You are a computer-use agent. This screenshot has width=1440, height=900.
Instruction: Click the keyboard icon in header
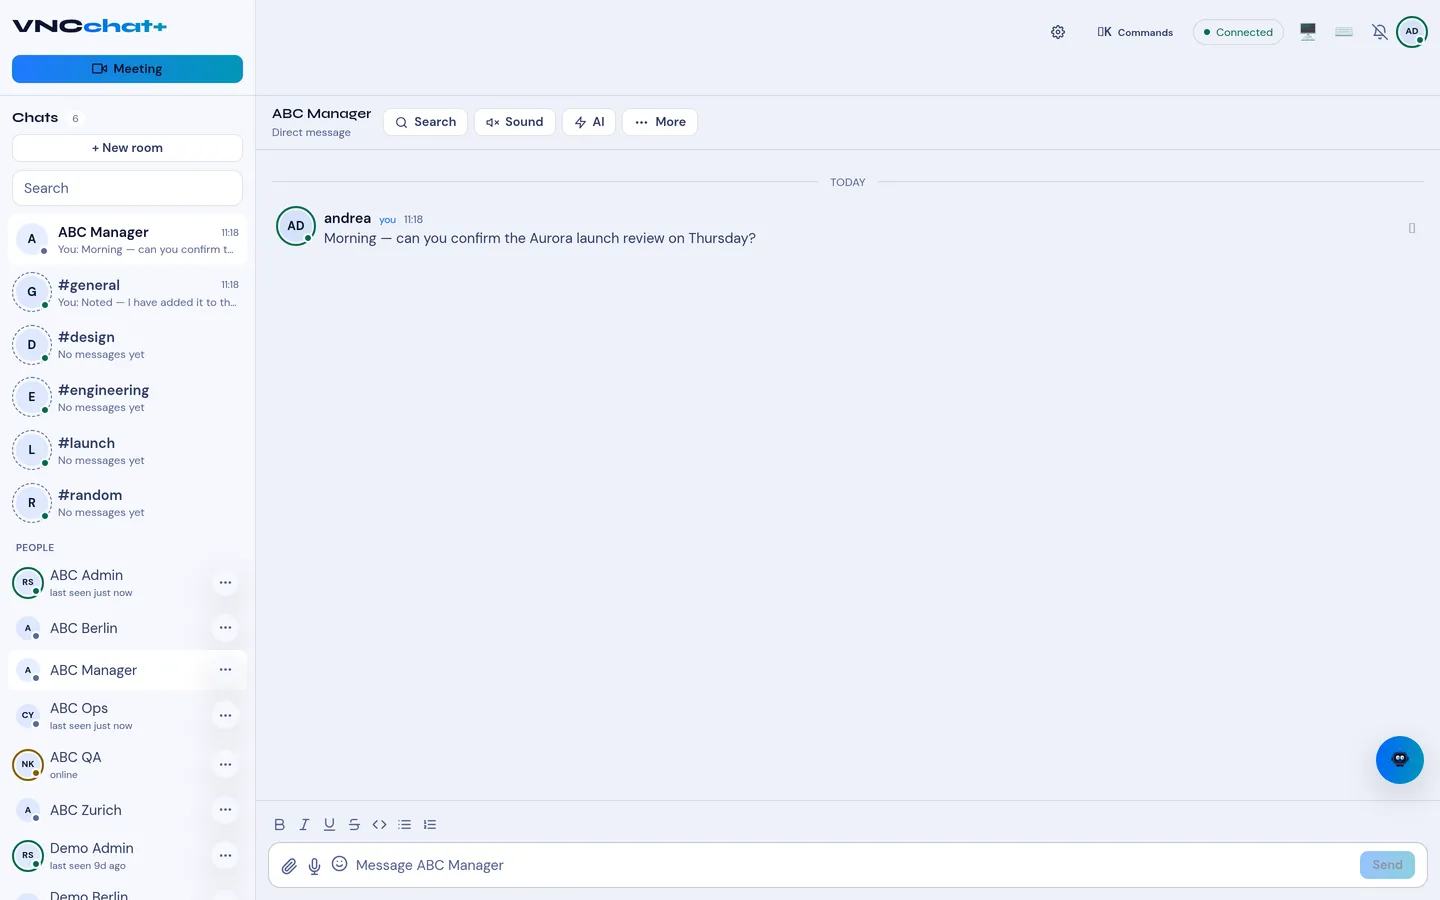point(1344,32)
